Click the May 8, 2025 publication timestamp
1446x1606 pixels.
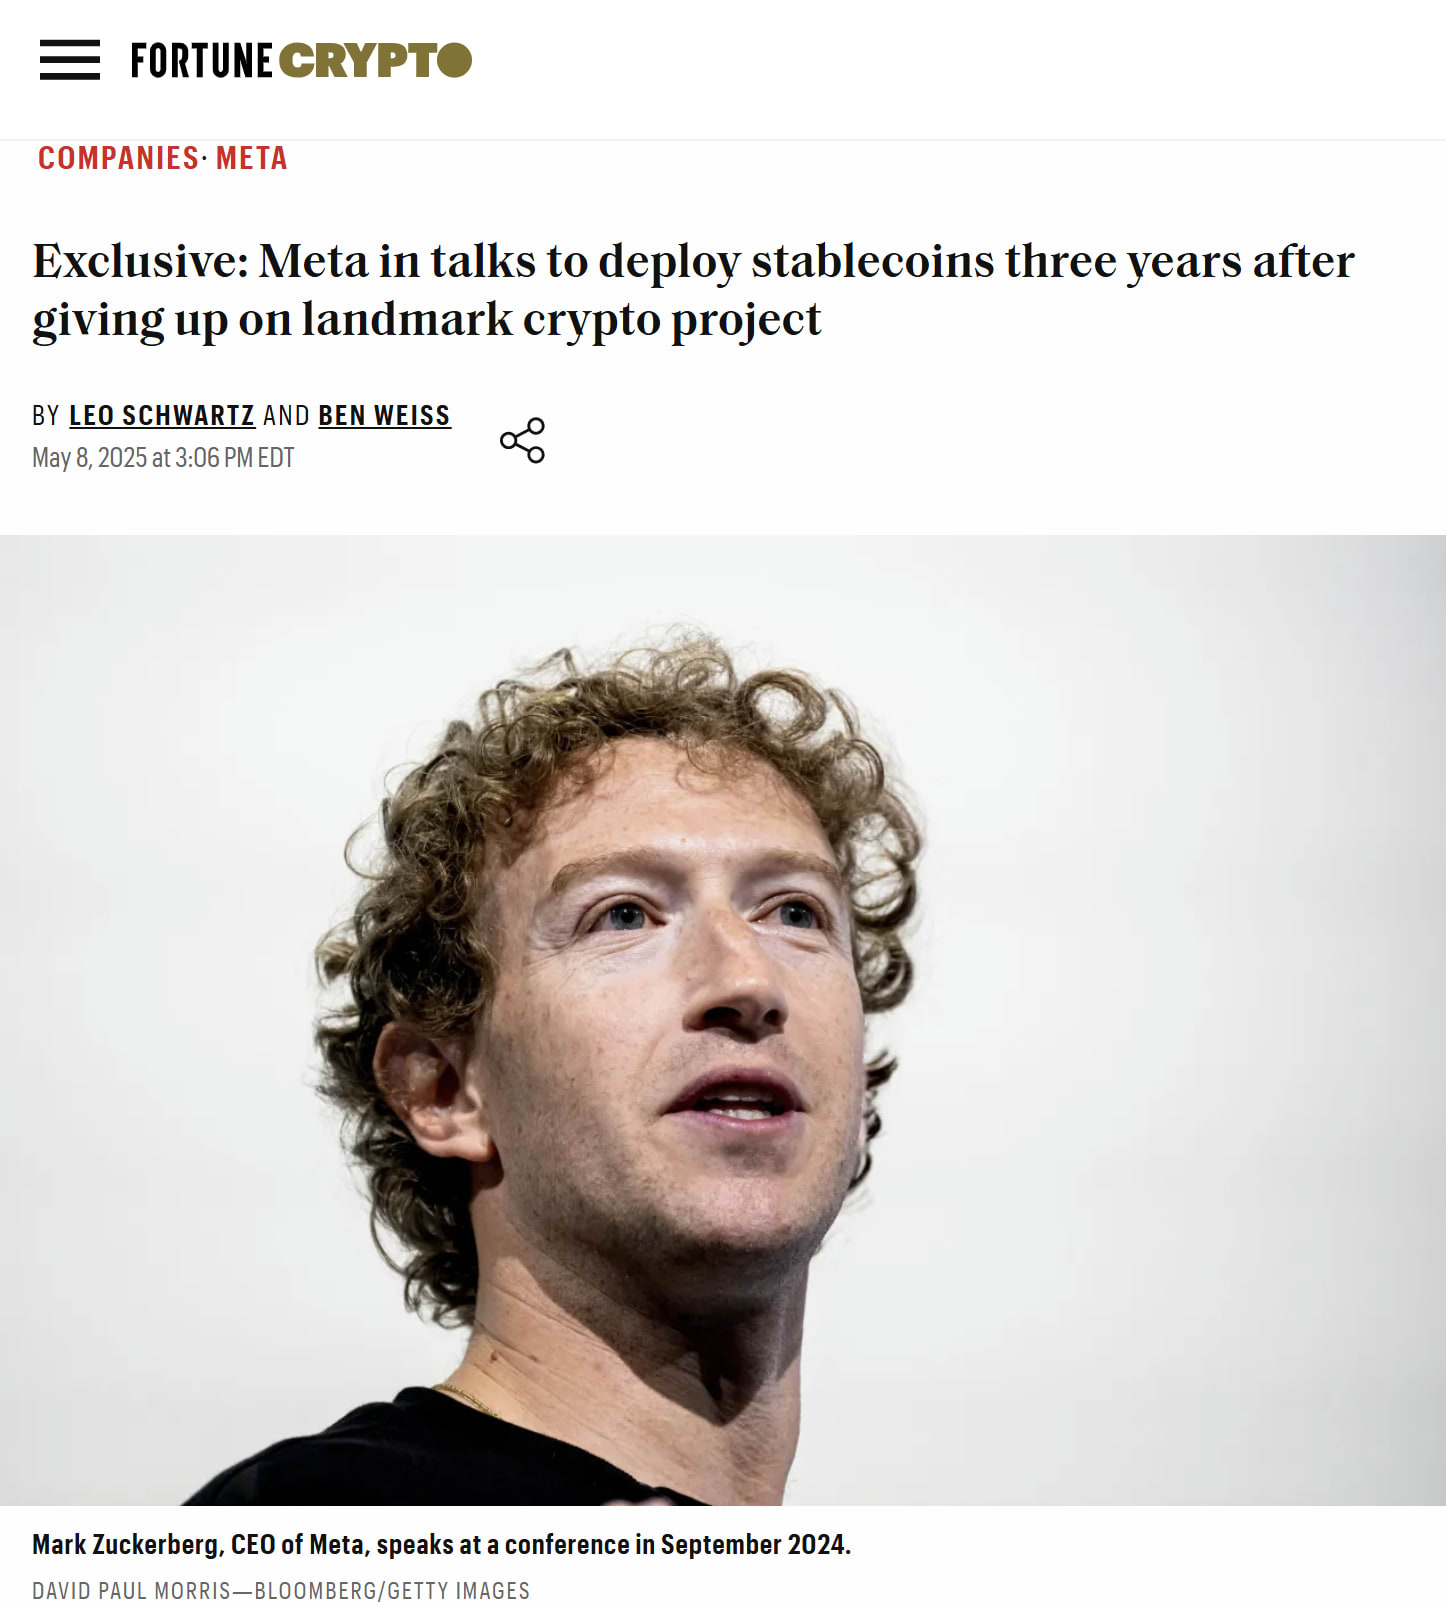(163, 458)
